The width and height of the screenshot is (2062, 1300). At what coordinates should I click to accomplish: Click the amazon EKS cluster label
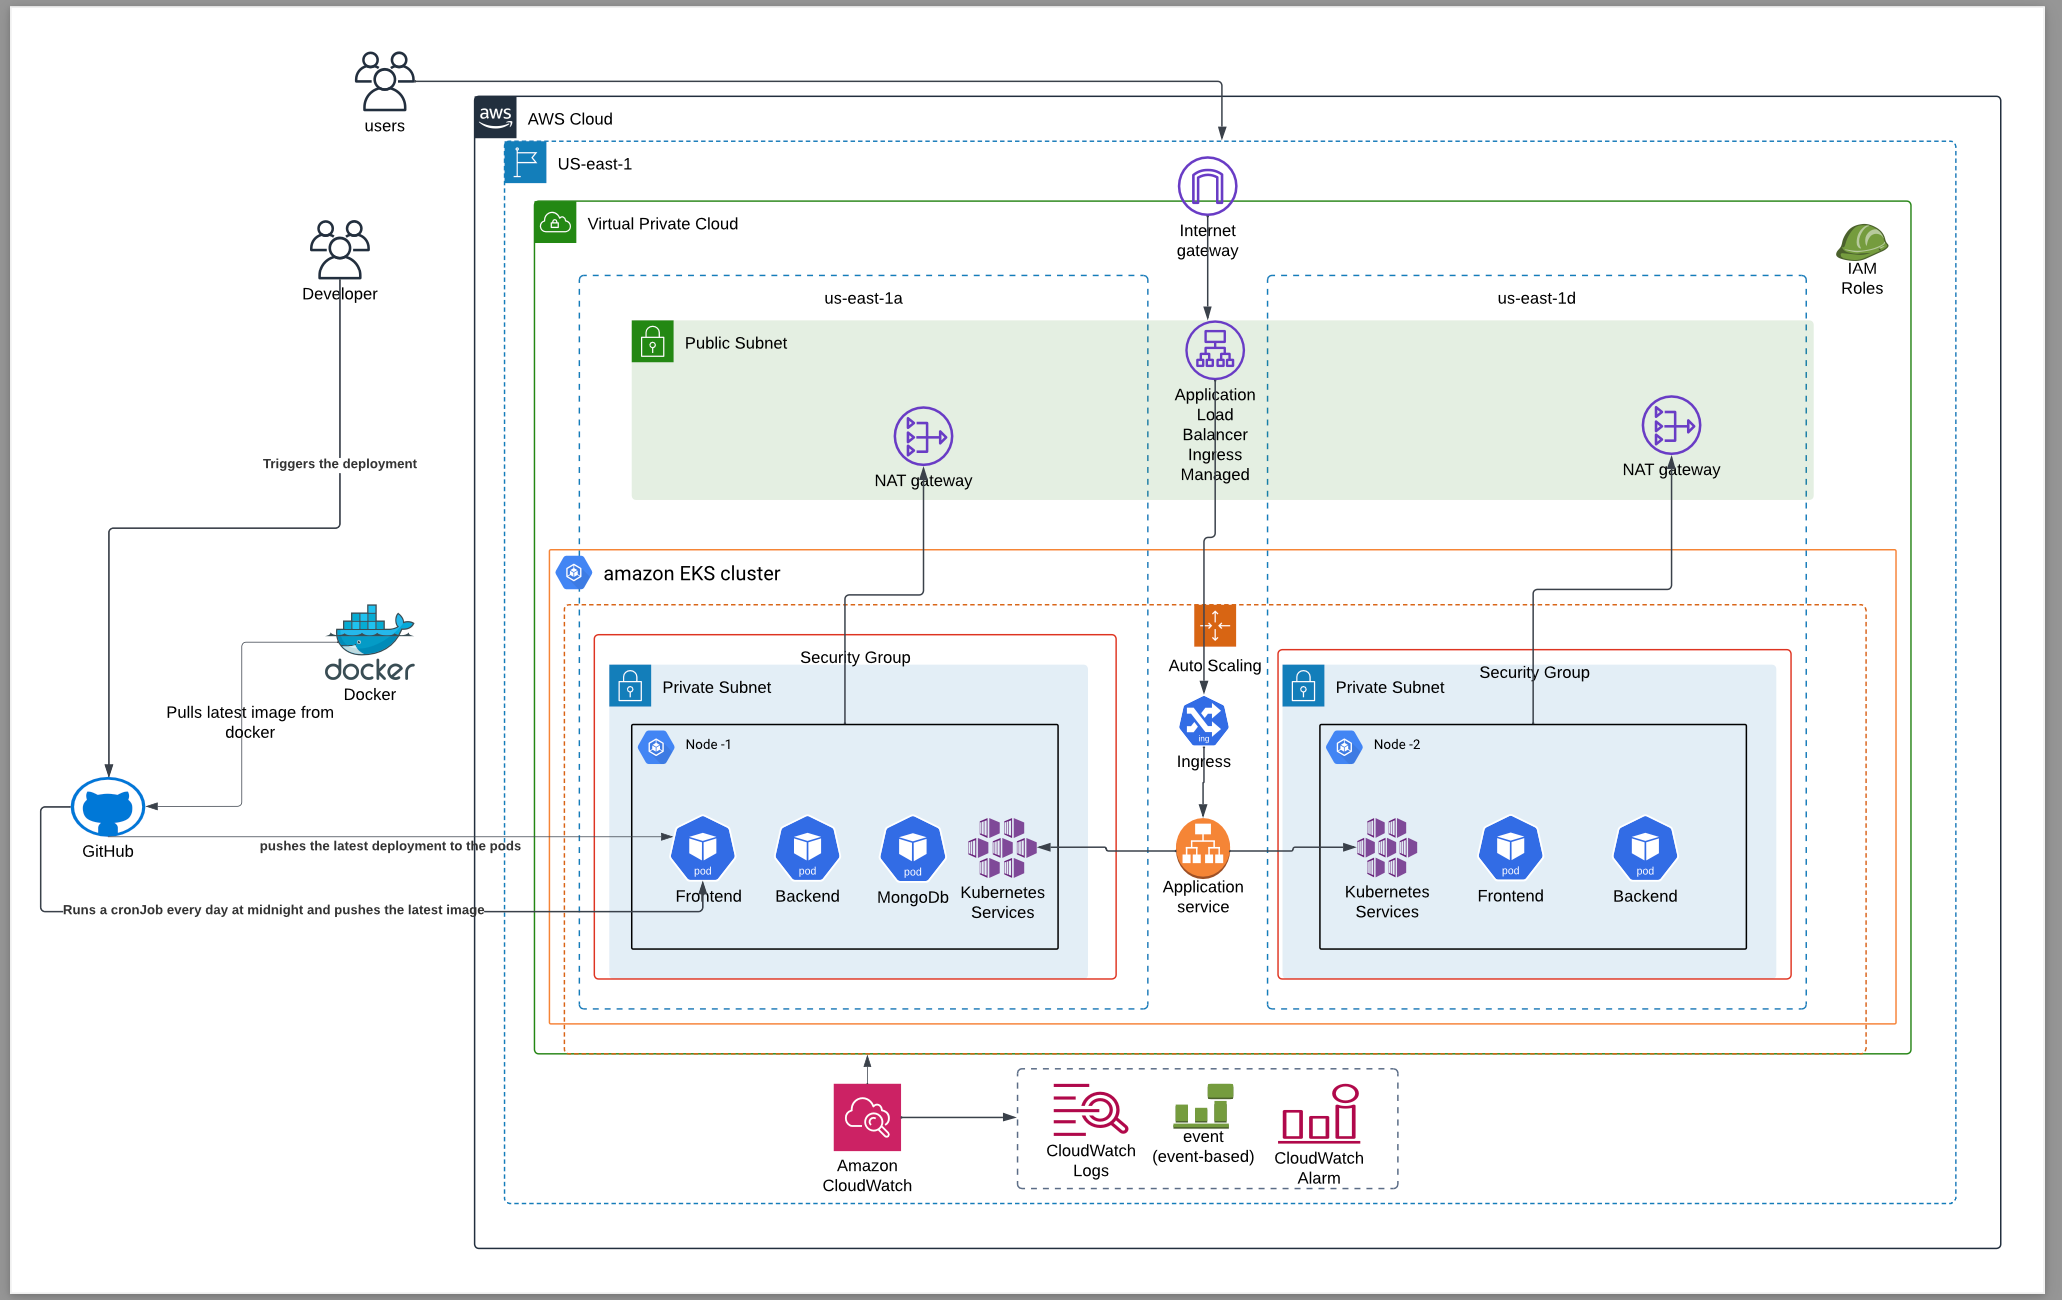point(691,574)
